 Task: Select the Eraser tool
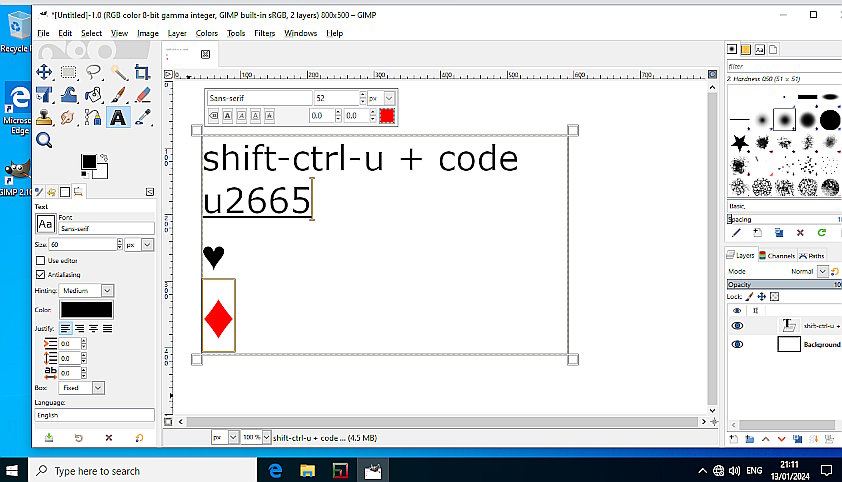[x=142, y=95]
